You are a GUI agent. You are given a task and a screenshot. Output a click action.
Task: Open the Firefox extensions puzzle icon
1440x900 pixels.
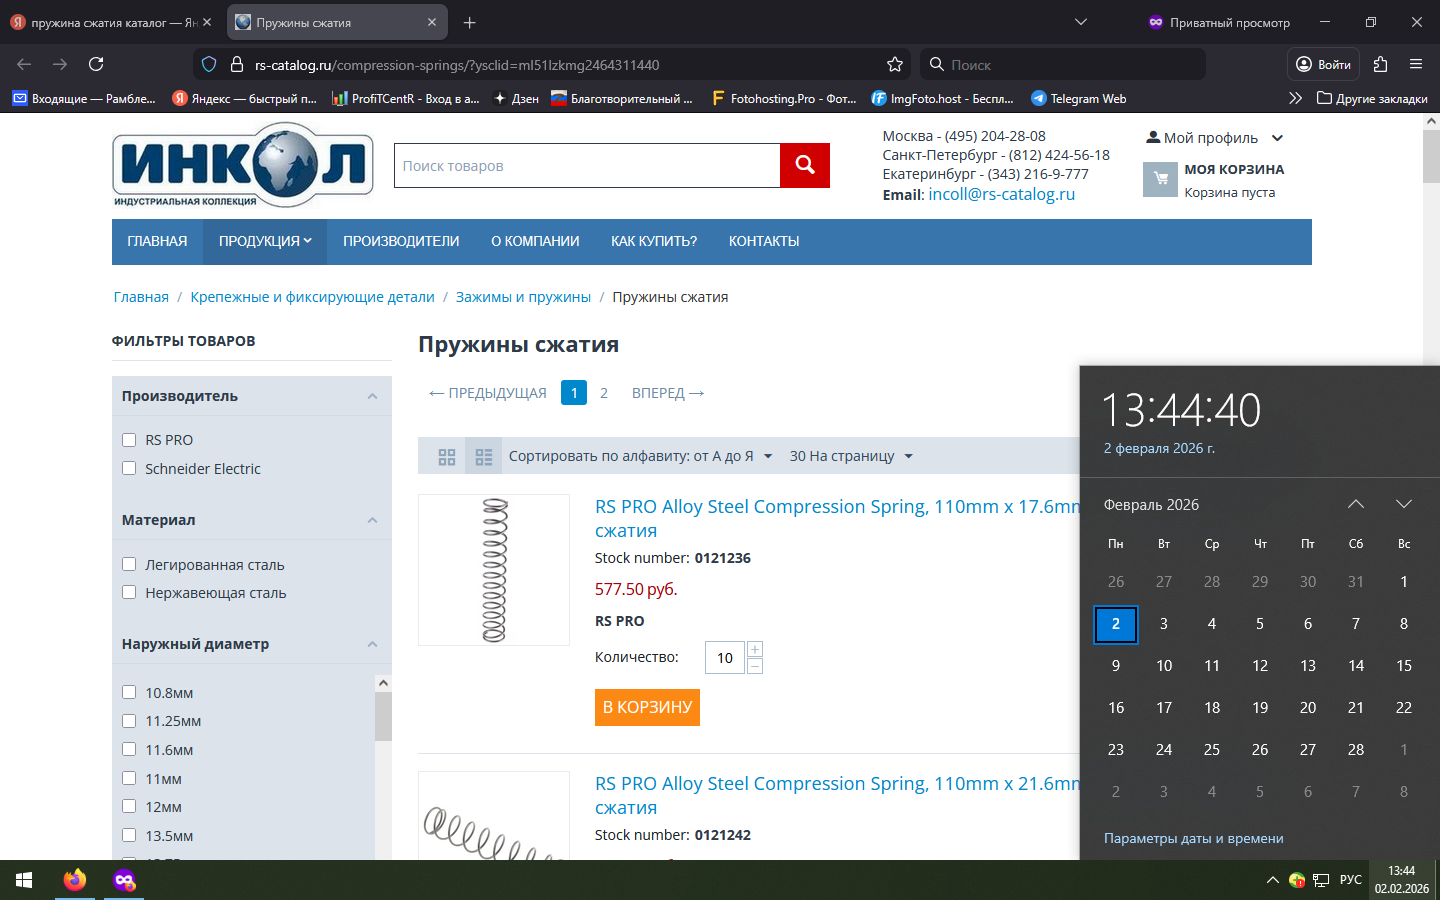pos(1380,65)
